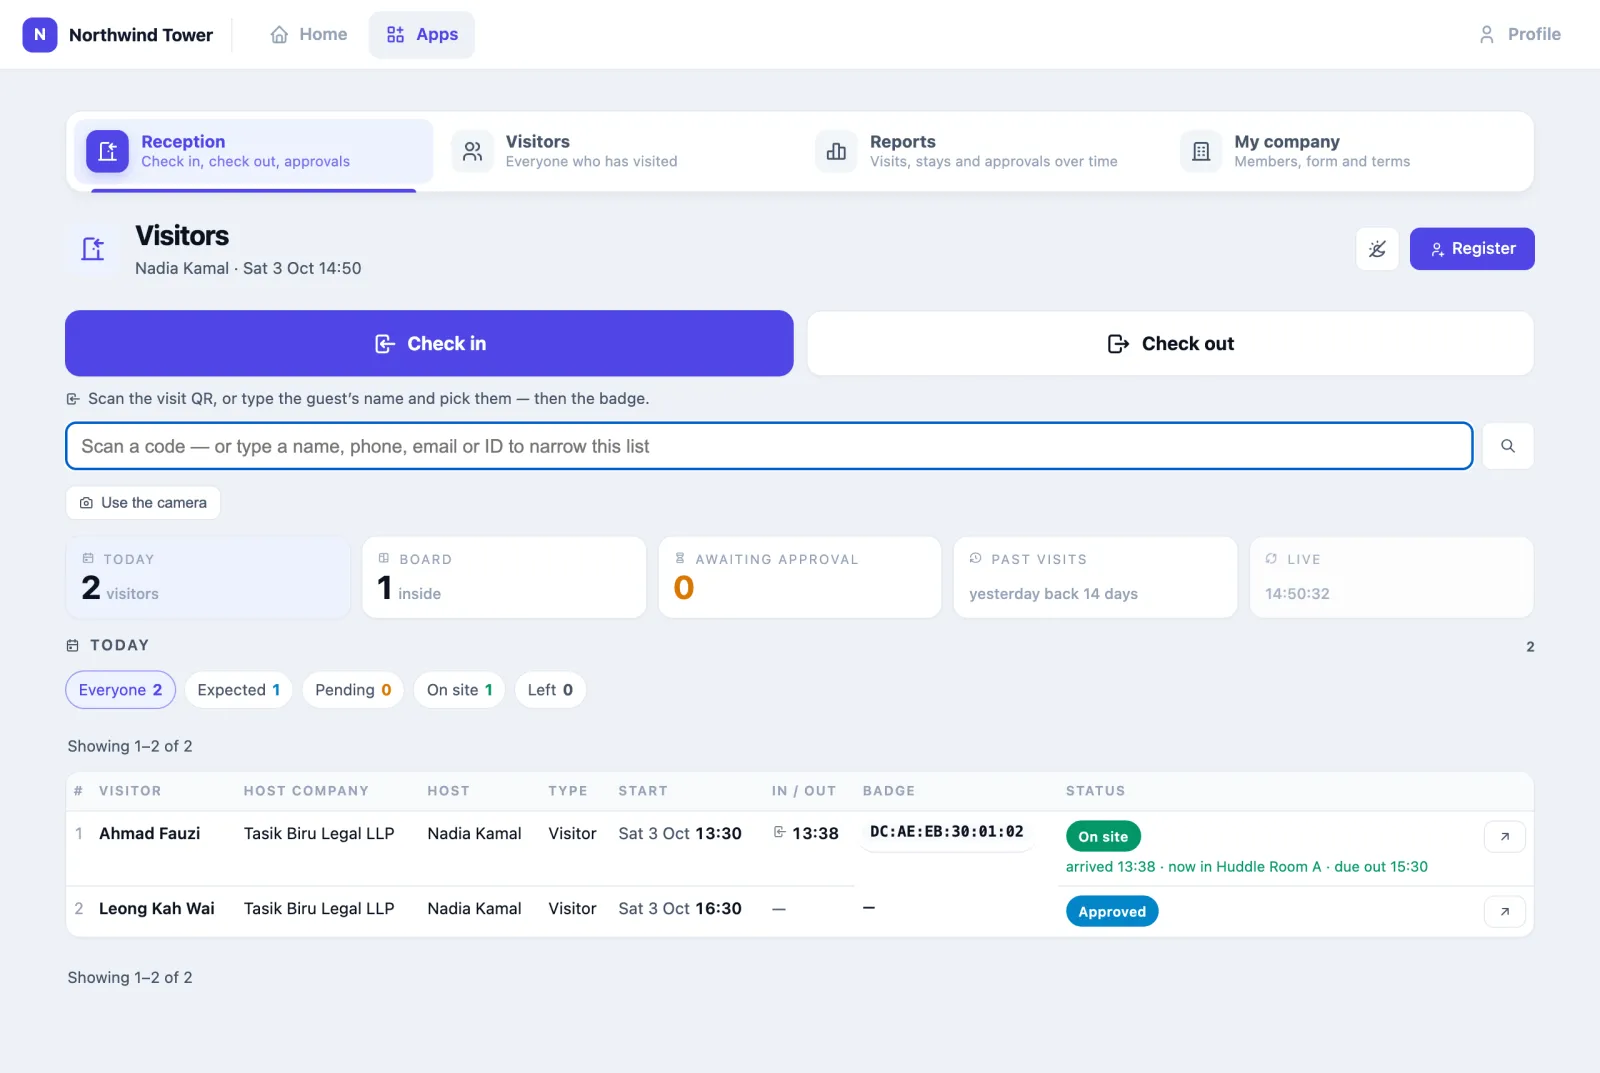Open Apps in the top bar
Viewport: 1600px width, 1073px height.
coord(422,35)
